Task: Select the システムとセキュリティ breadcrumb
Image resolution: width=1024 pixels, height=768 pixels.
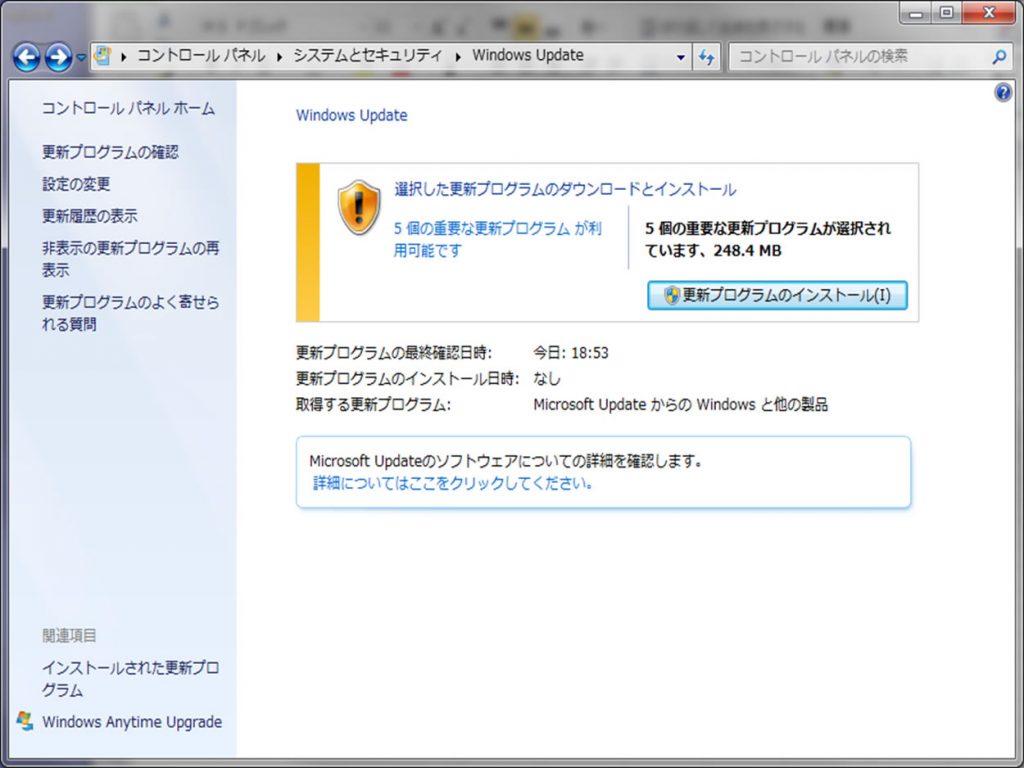Action: (368, 56)
